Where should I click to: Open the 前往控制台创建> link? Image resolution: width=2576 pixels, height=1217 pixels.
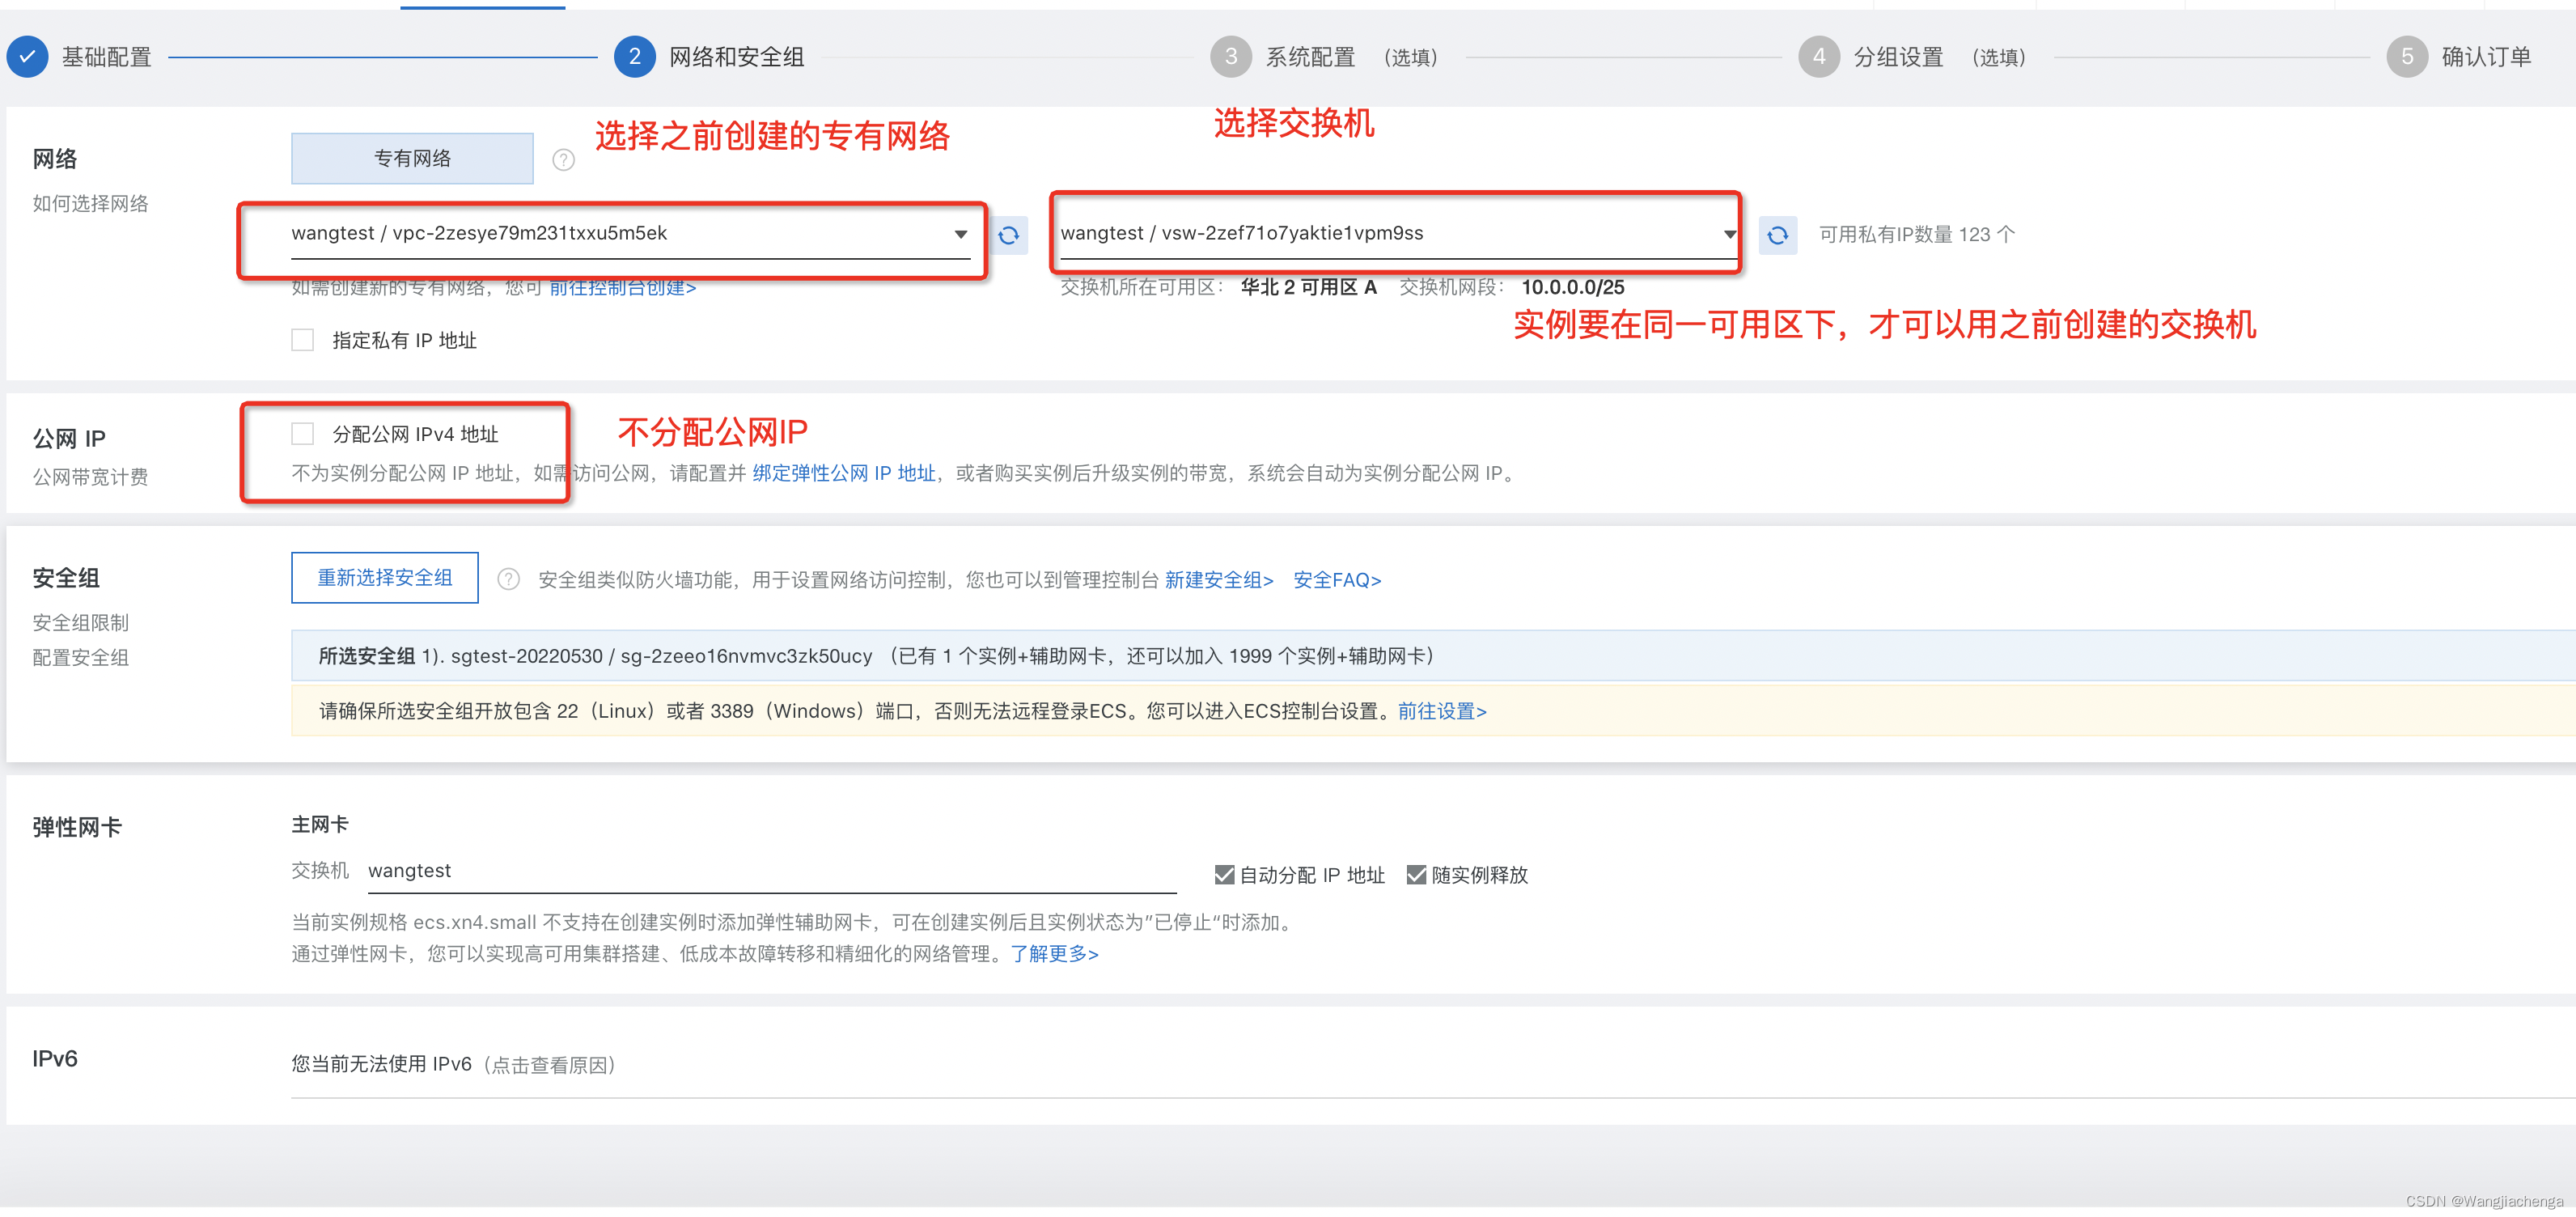click(623, 288)
